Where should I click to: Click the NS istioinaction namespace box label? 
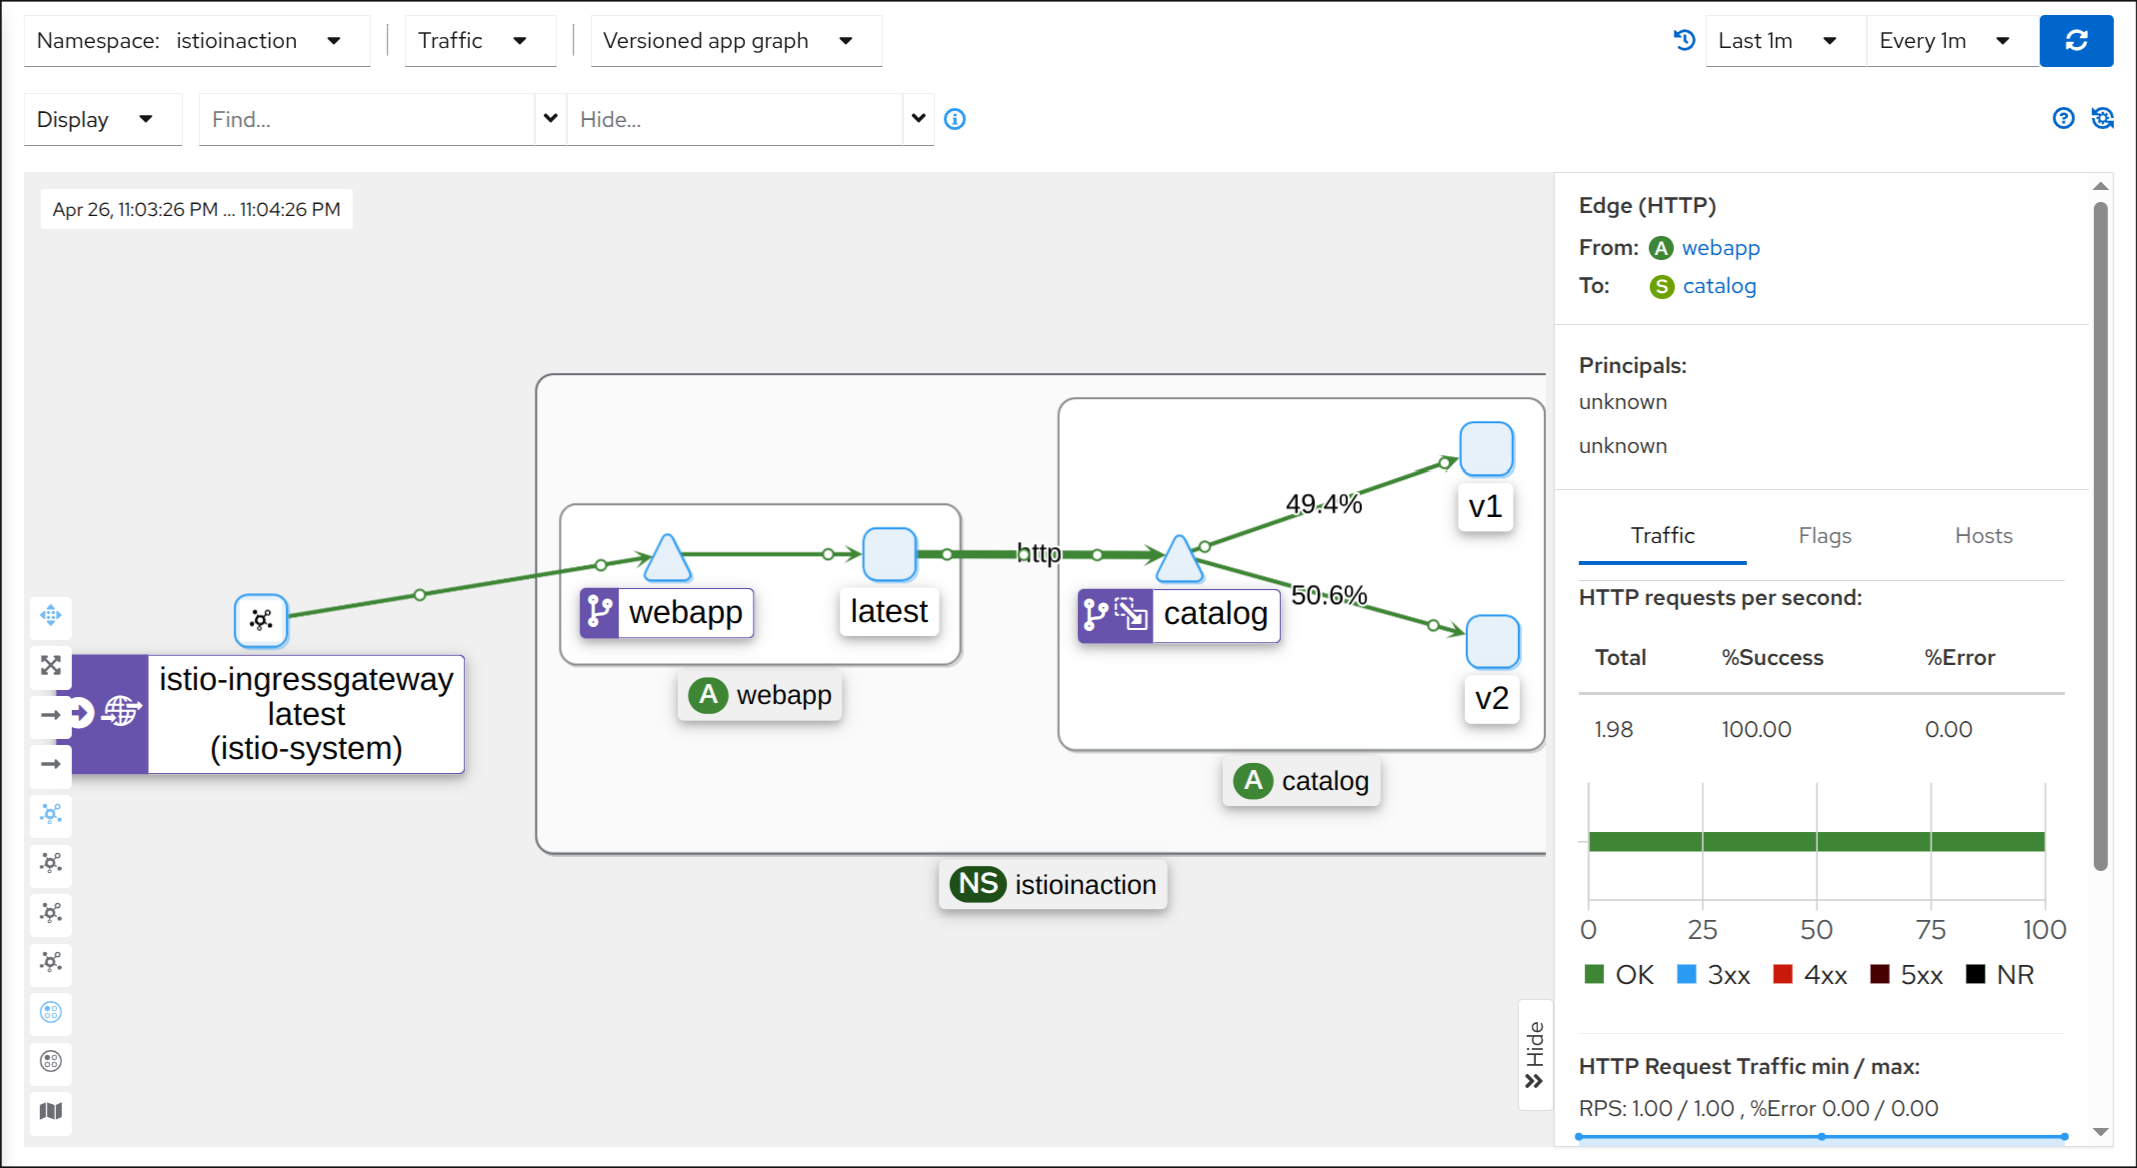point(1053,884)
